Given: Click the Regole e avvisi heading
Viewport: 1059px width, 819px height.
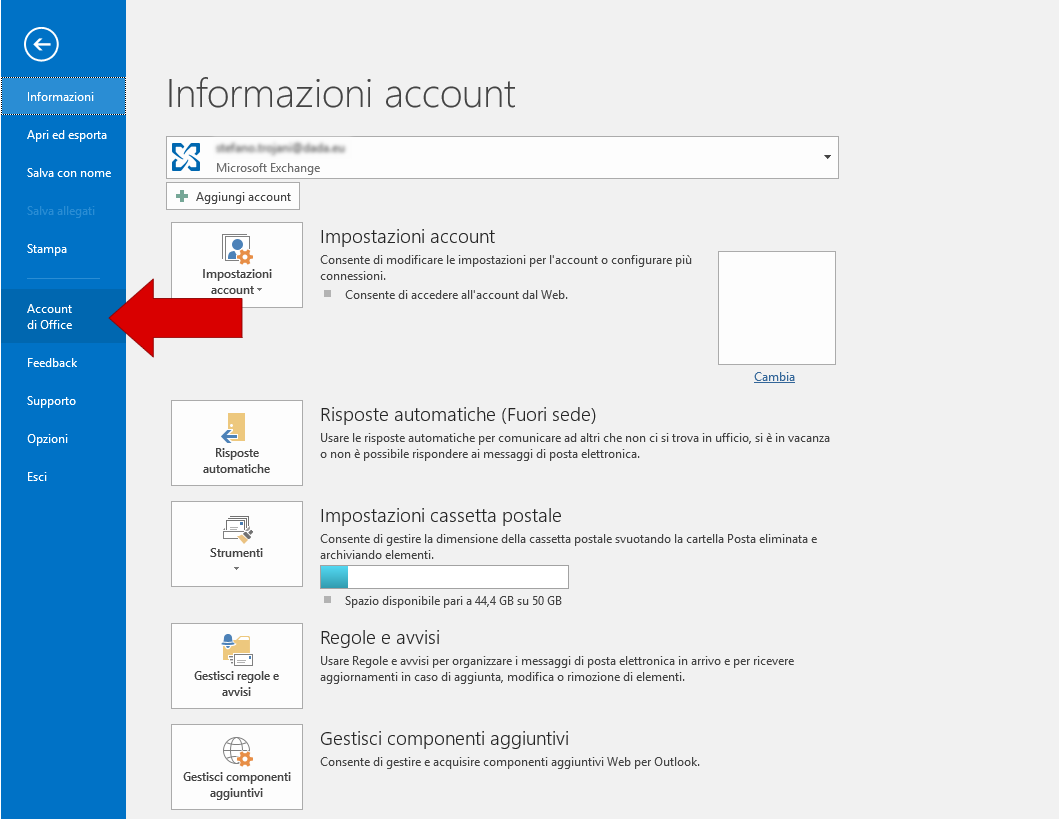Looking at the screenshot, I should [380, 637].
